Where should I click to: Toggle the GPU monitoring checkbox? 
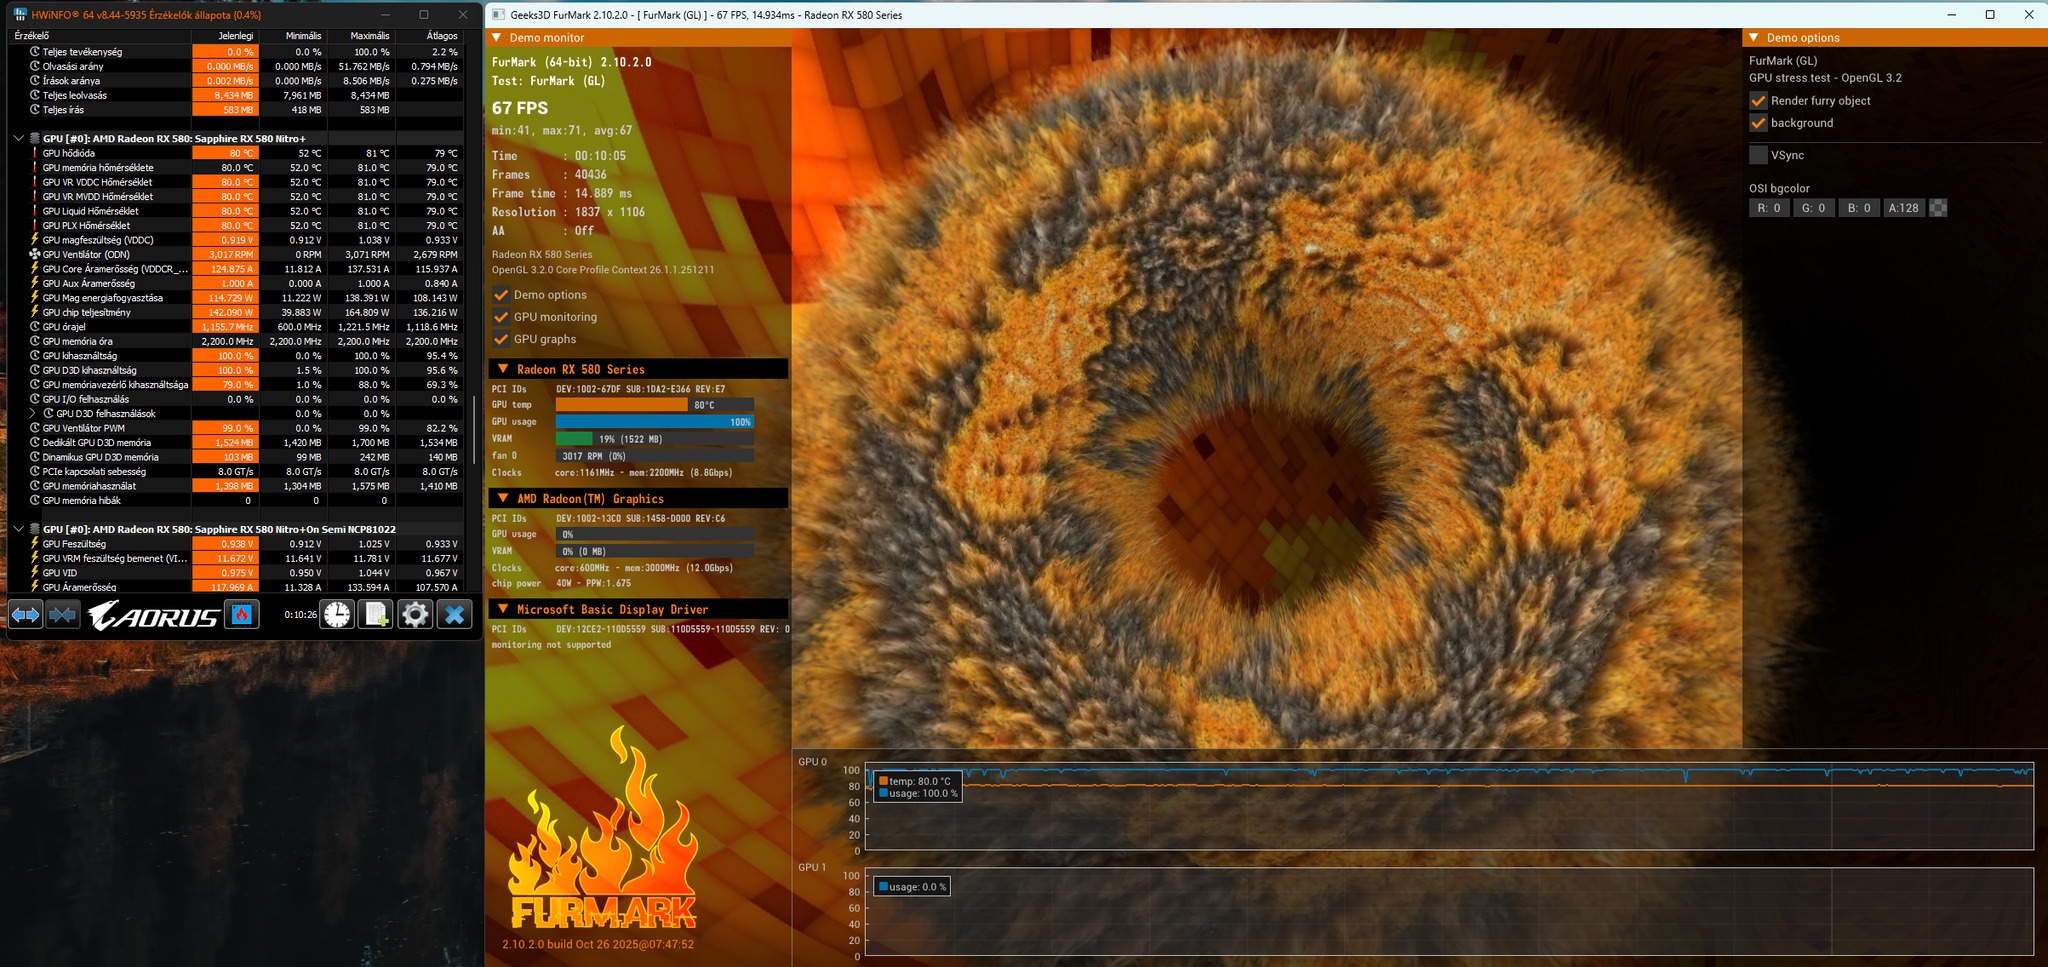[502, 317]
